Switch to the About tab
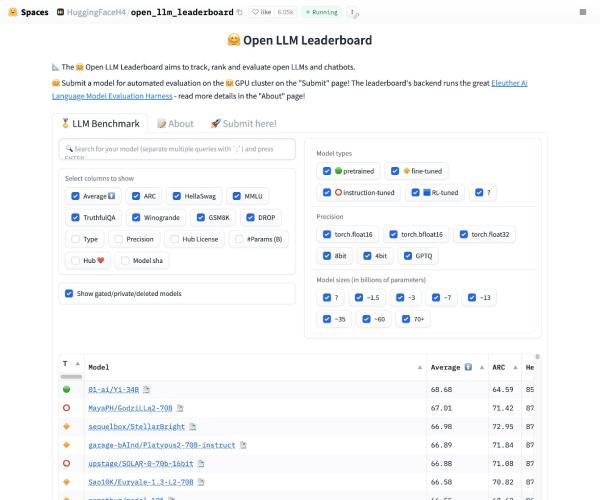This screenshot has height=500, width=600. (175, 123)
